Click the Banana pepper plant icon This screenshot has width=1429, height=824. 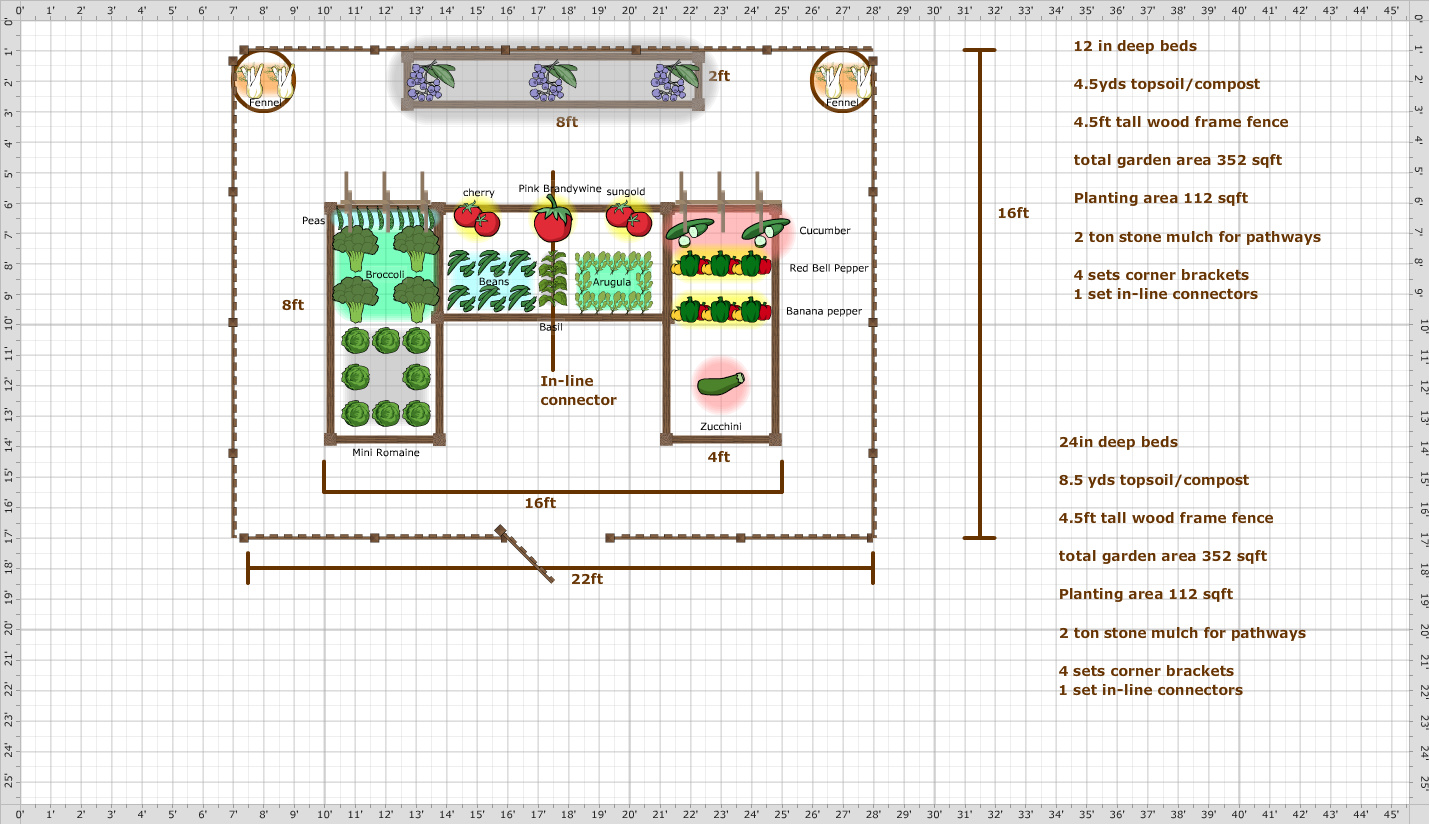tap(720, 310)
